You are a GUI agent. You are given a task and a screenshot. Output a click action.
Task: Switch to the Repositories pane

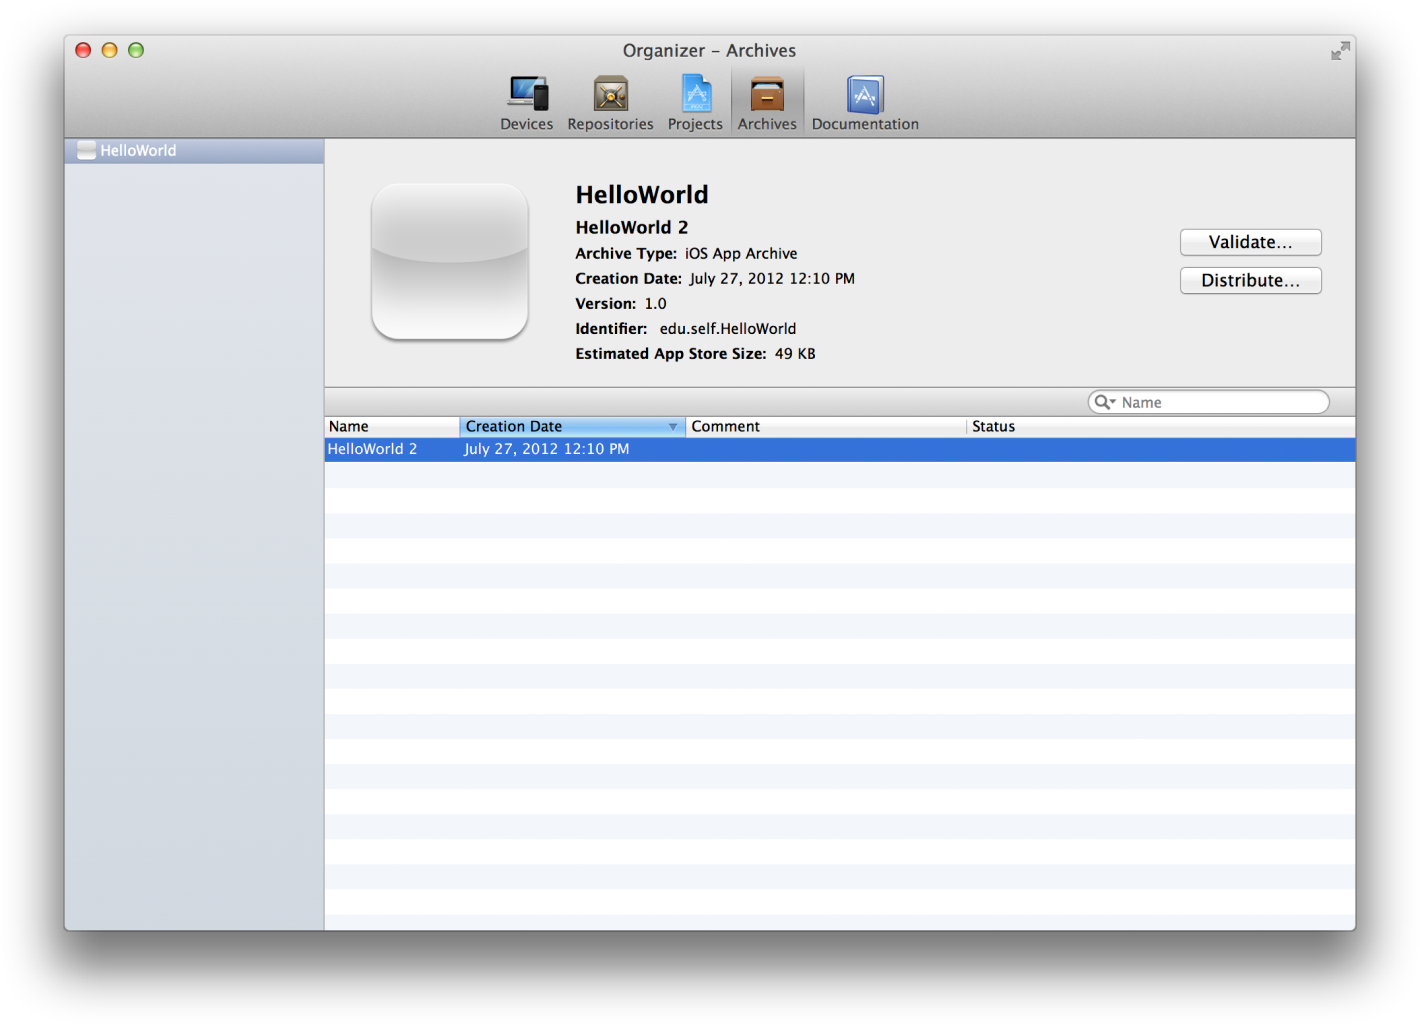pyautogui.click(x=610, y=103)
